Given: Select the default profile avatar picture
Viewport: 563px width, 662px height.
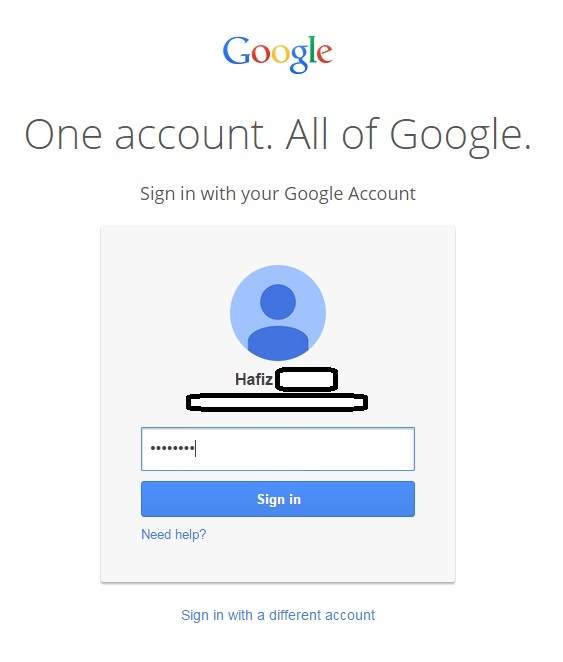Looking at the screenshot, I should [x=278, y=313].
